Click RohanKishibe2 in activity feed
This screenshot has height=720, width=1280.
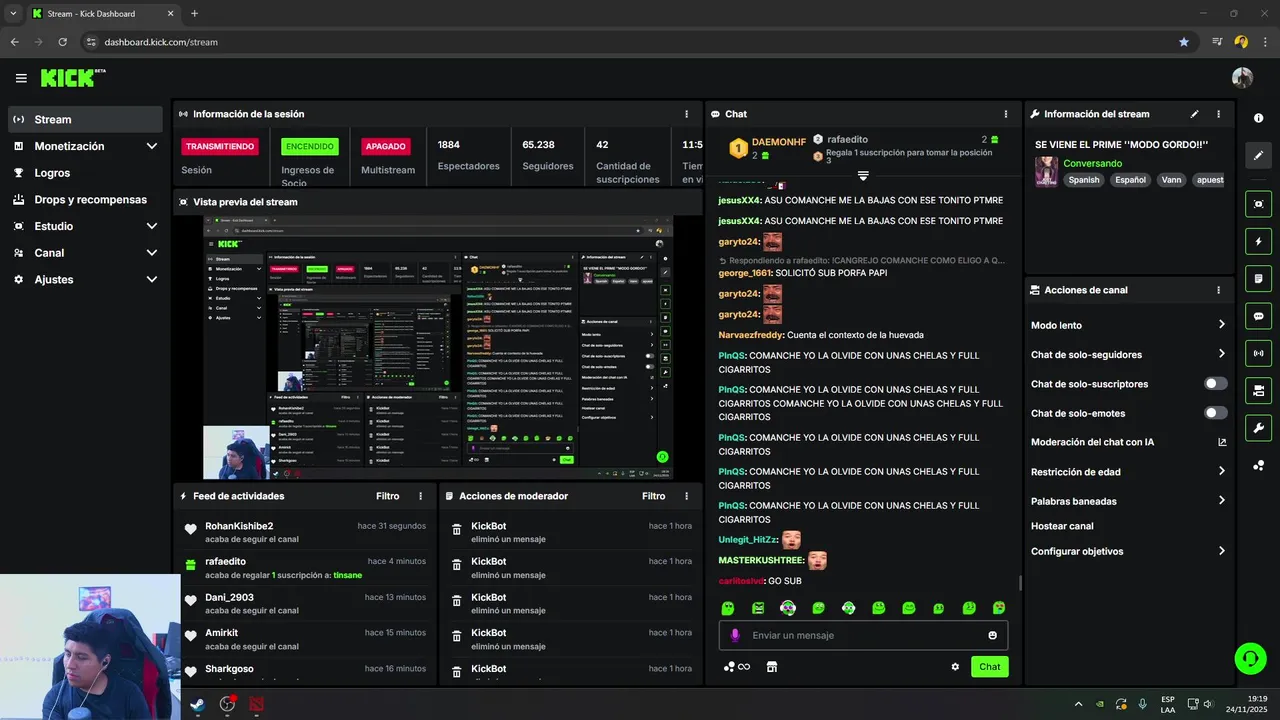pos(239,526)
